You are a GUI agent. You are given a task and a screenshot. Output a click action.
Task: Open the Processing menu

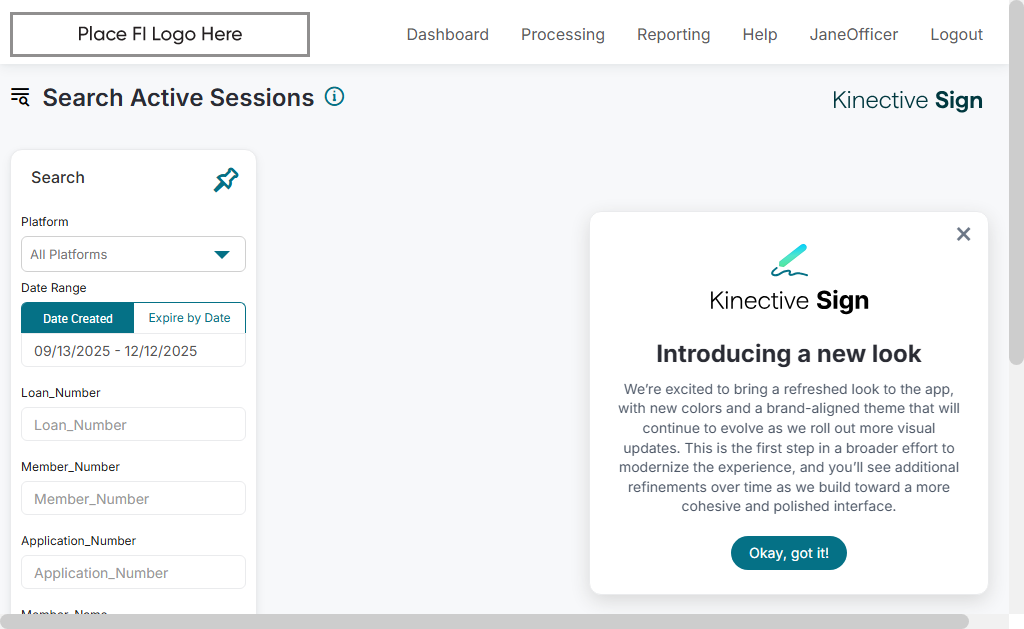pos(562,35)
